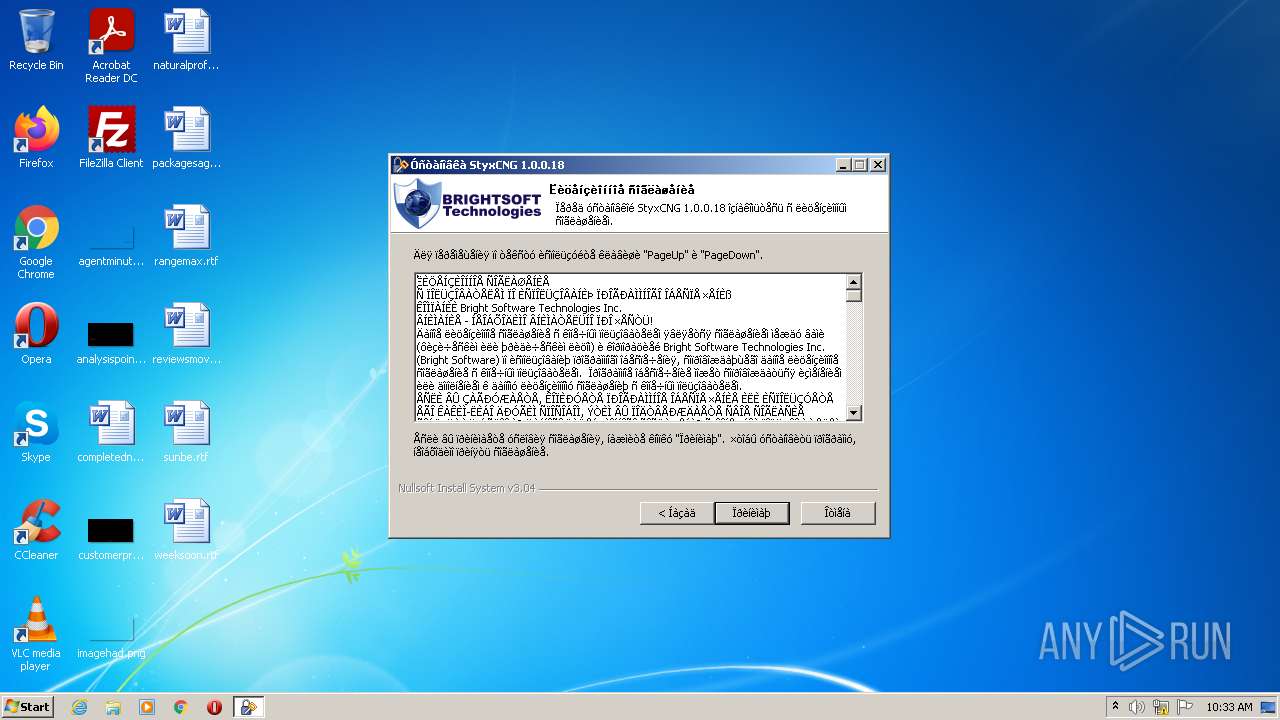1280x720 pixels.
Task: Open FileZilla Client shortcut
Action: 111,137
